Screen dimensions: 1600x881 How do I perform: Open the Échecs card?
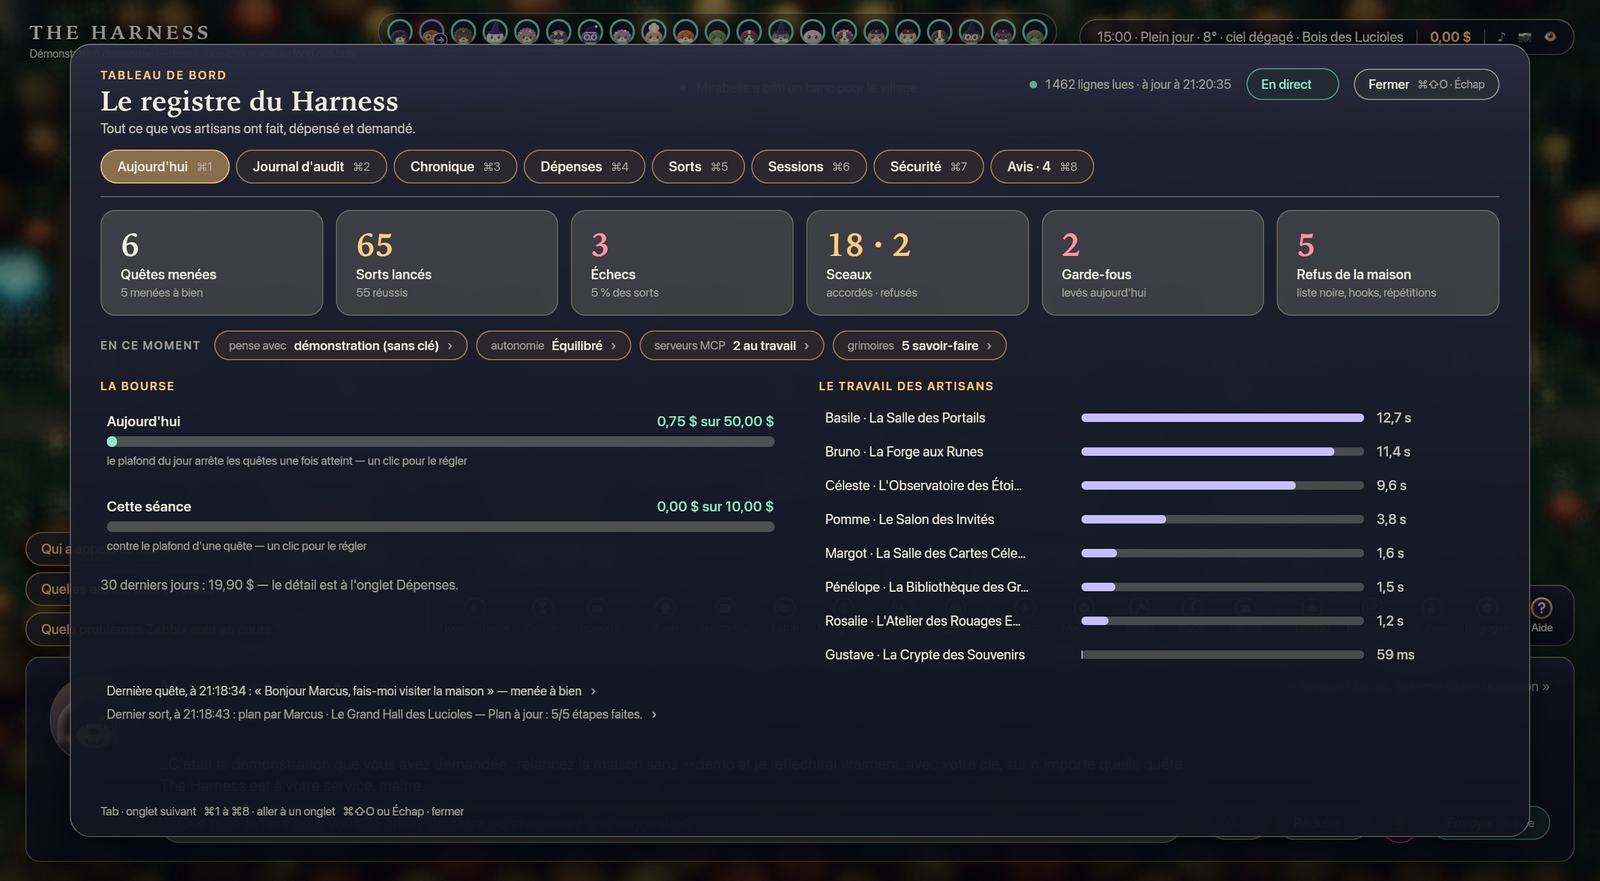682,263
